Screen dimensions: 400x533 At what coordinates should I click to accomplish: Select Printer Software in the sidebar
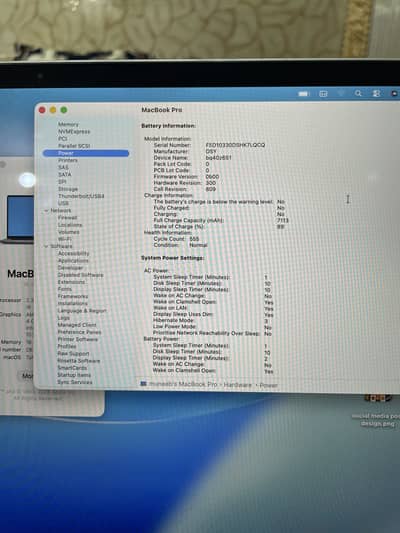[77, 339]
